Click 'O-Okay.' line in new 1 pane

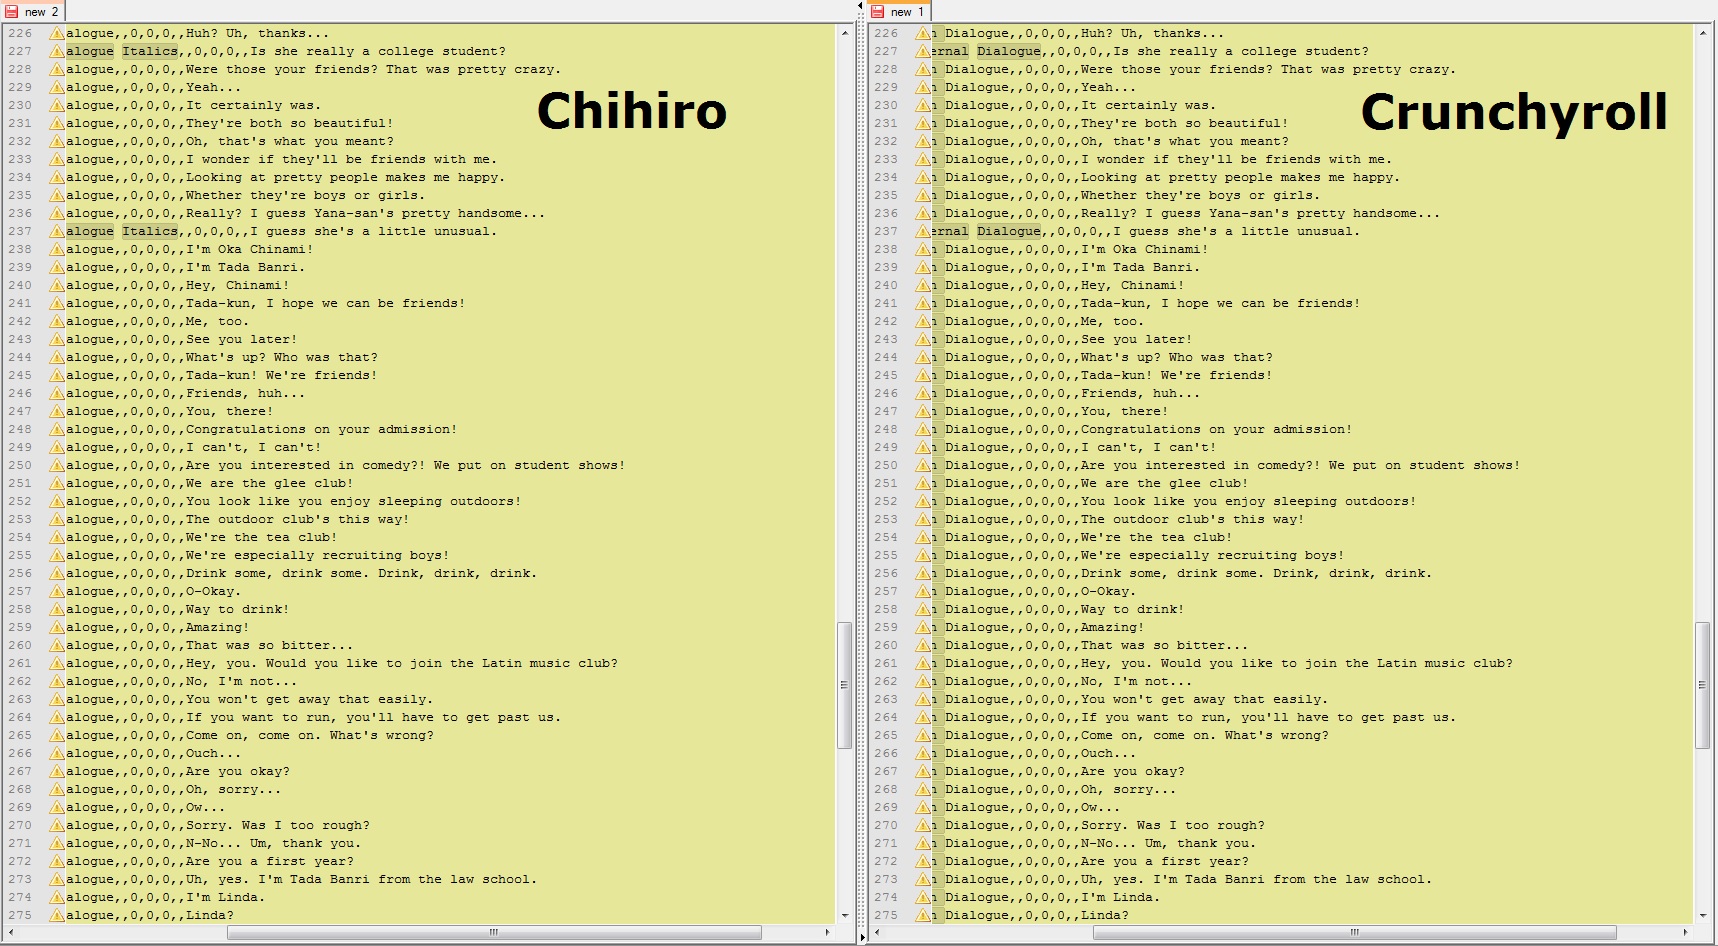tap(1109, 592)
